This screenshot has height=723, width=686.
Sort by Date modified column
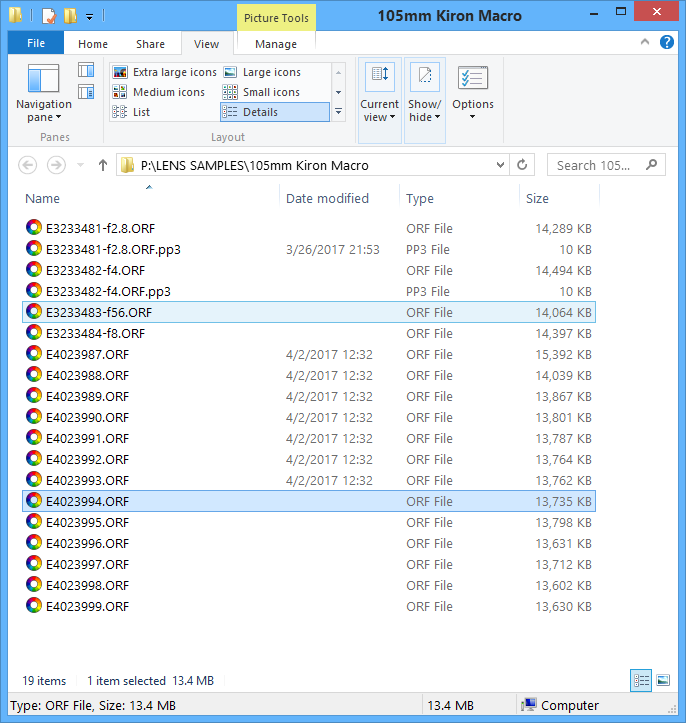pyautogui.click(x=327, y=198)
